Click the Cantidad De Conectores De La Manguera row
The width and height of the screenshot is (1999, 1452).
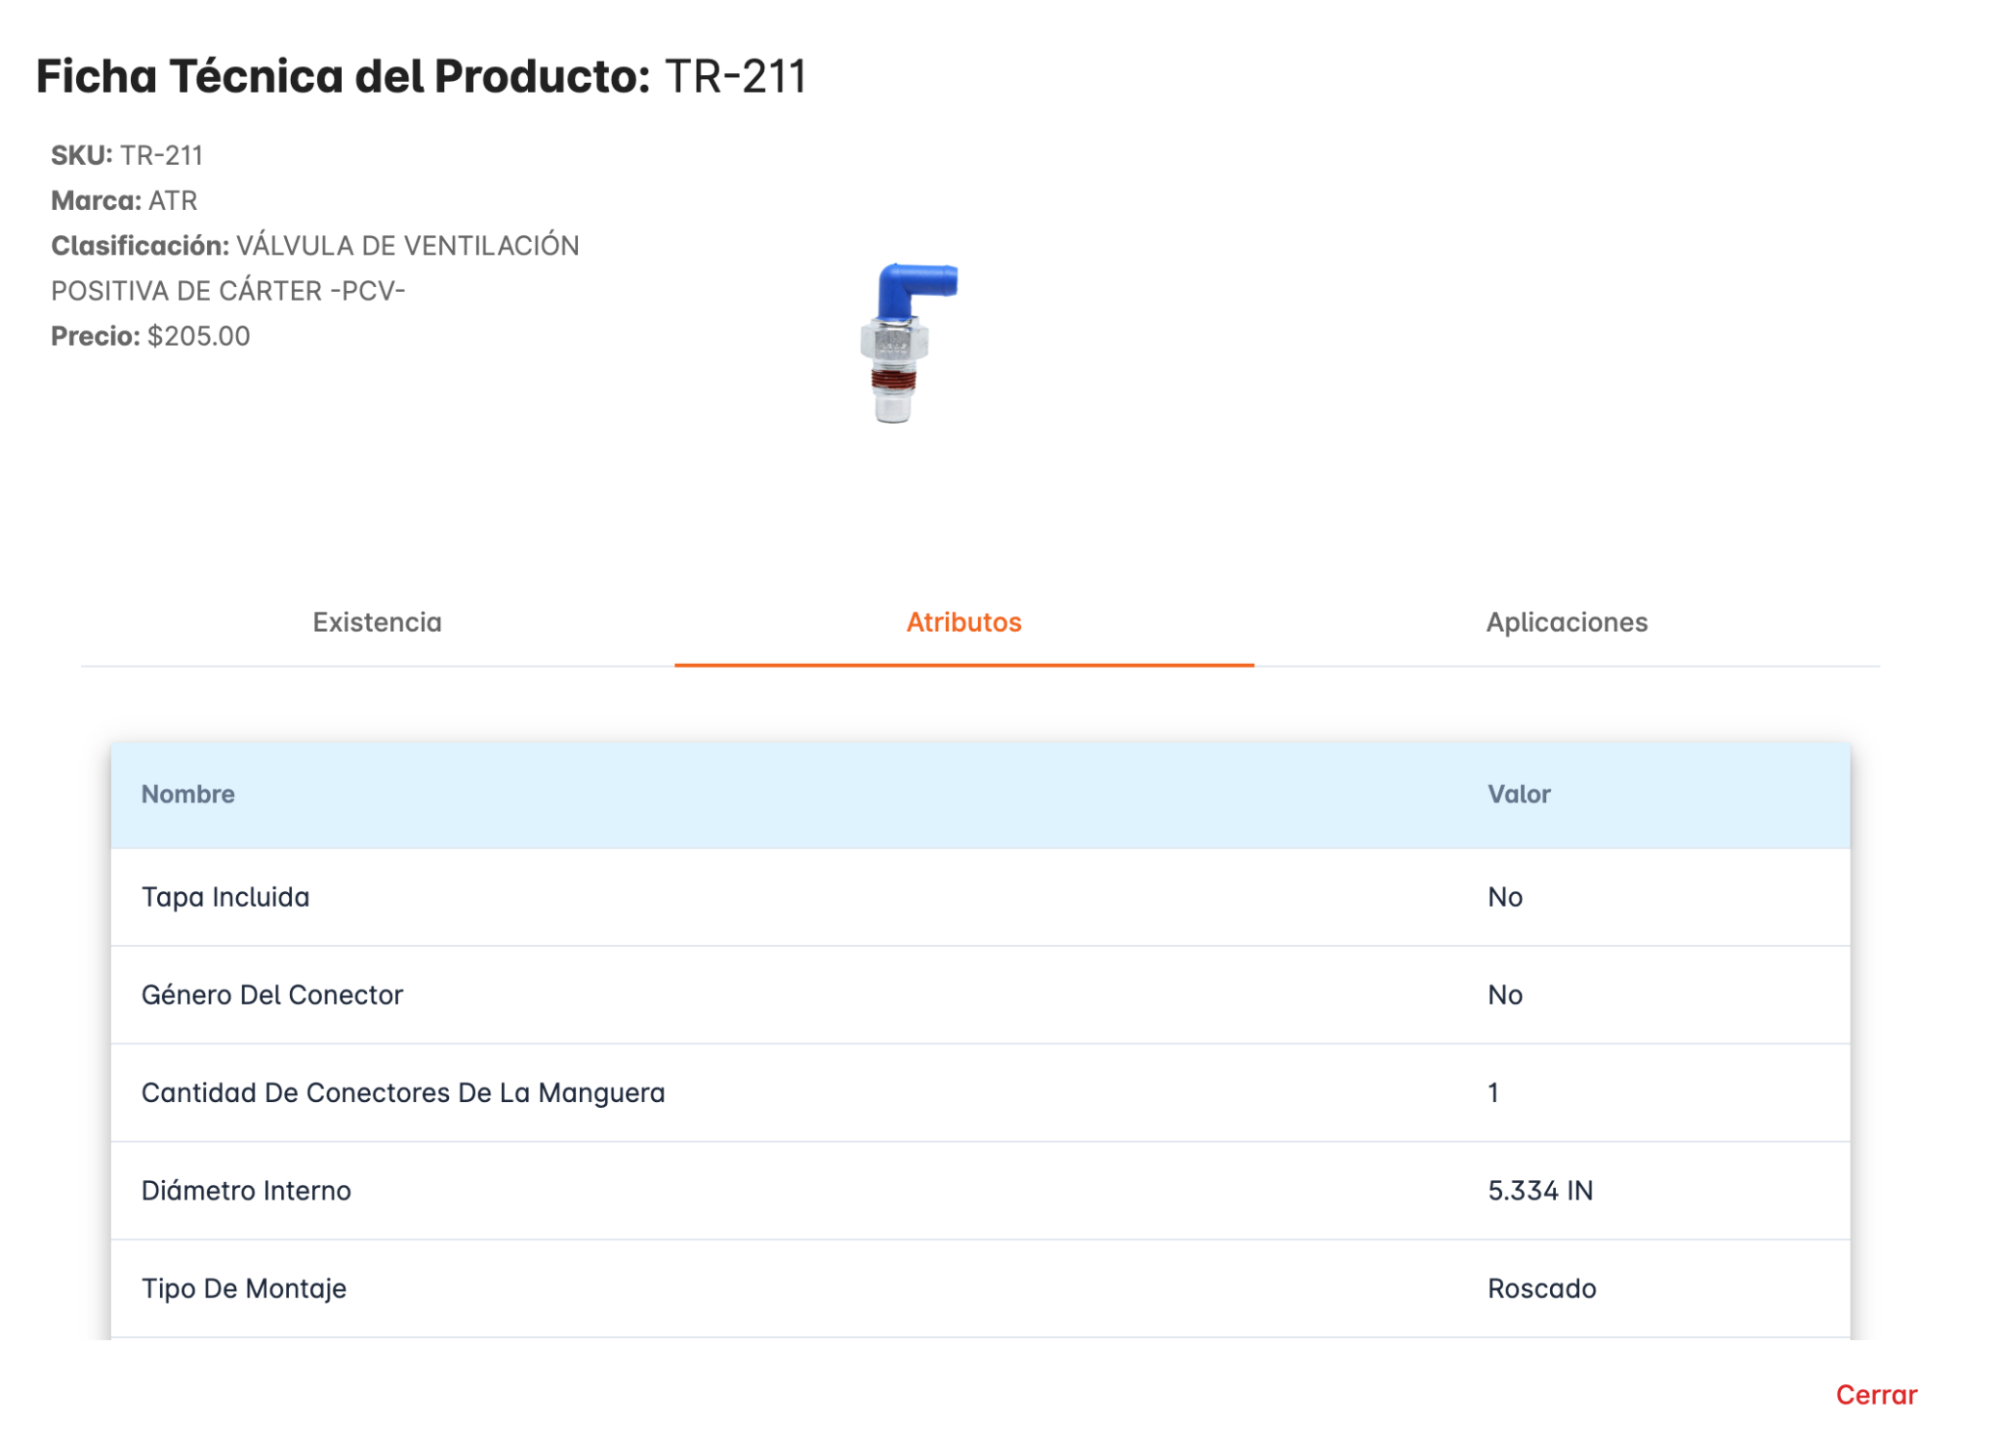pos(980,1093)
